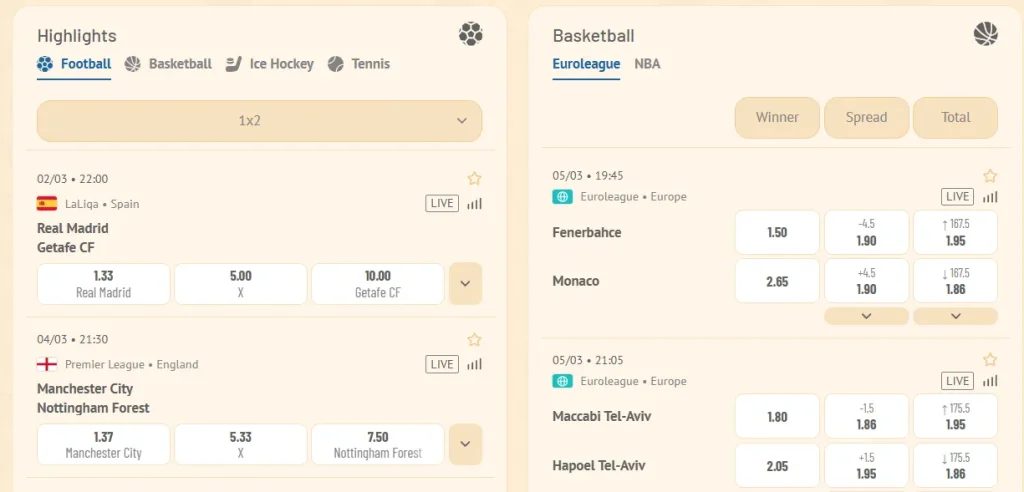
Task: Bet on draw X at 5.33
Action: pos(241,444)
